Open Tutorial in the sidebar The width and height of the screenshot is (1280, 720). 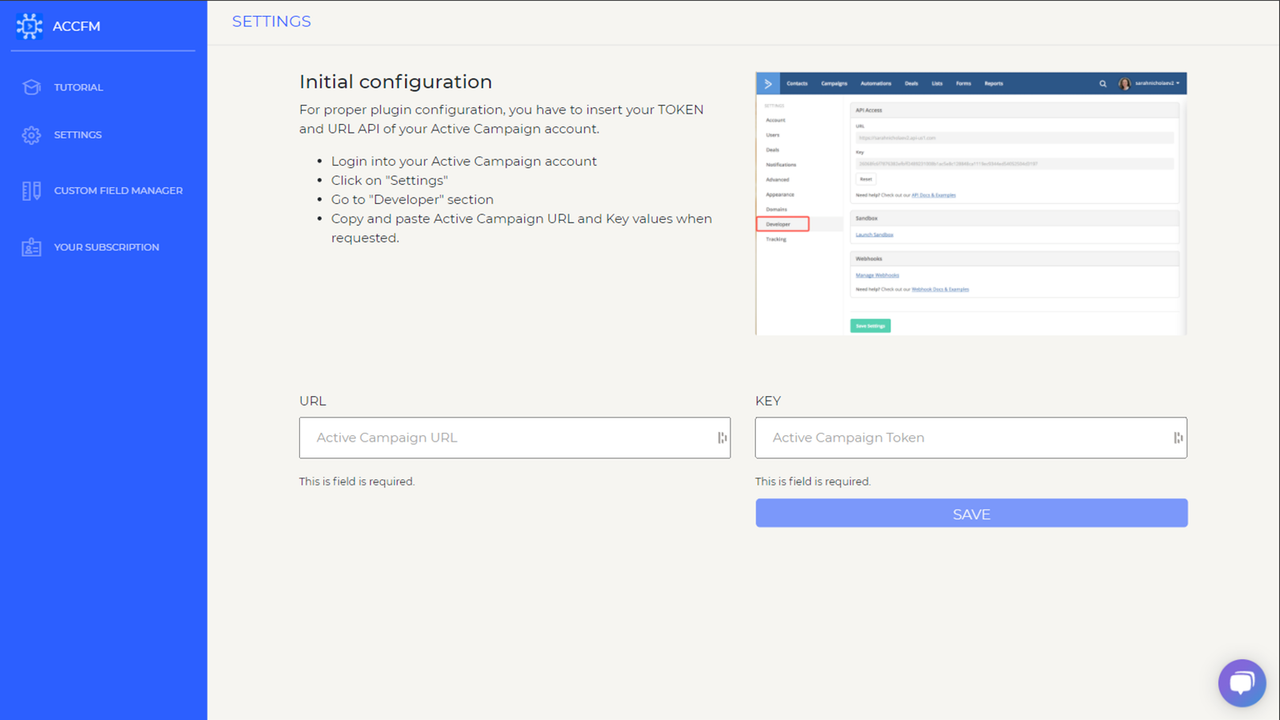pyautogui.click(x=78, y=87)
